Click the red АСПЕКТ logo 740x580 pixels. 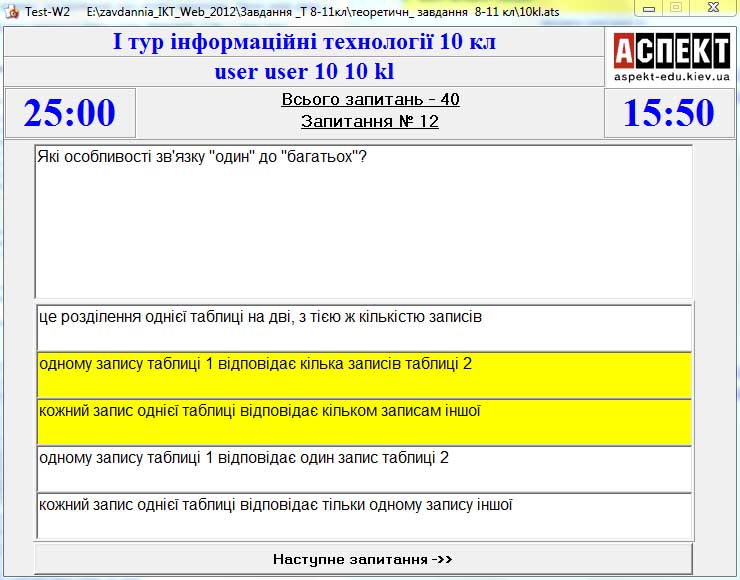(671, 50)
